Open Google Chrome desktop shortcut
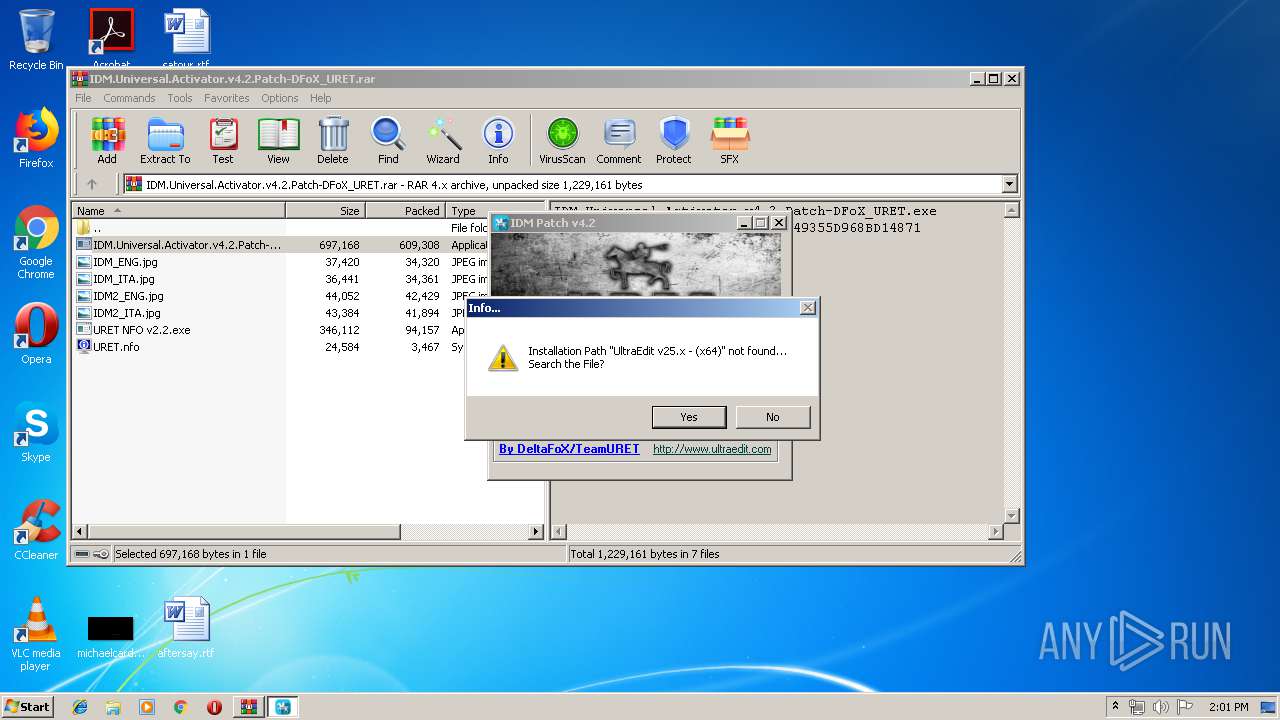The height and width of the screenshot is (720, 1280). [x=36, y=242]
